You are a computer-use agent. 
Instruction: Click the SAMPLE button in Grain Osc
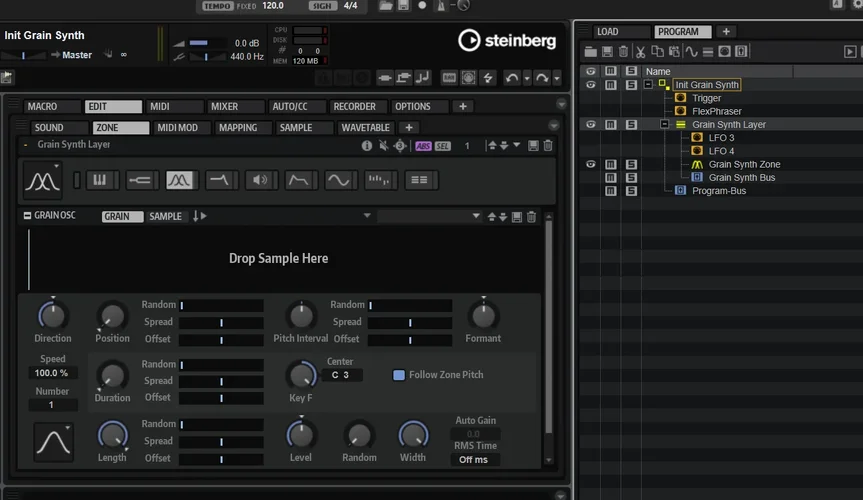(x=165, y=216)
